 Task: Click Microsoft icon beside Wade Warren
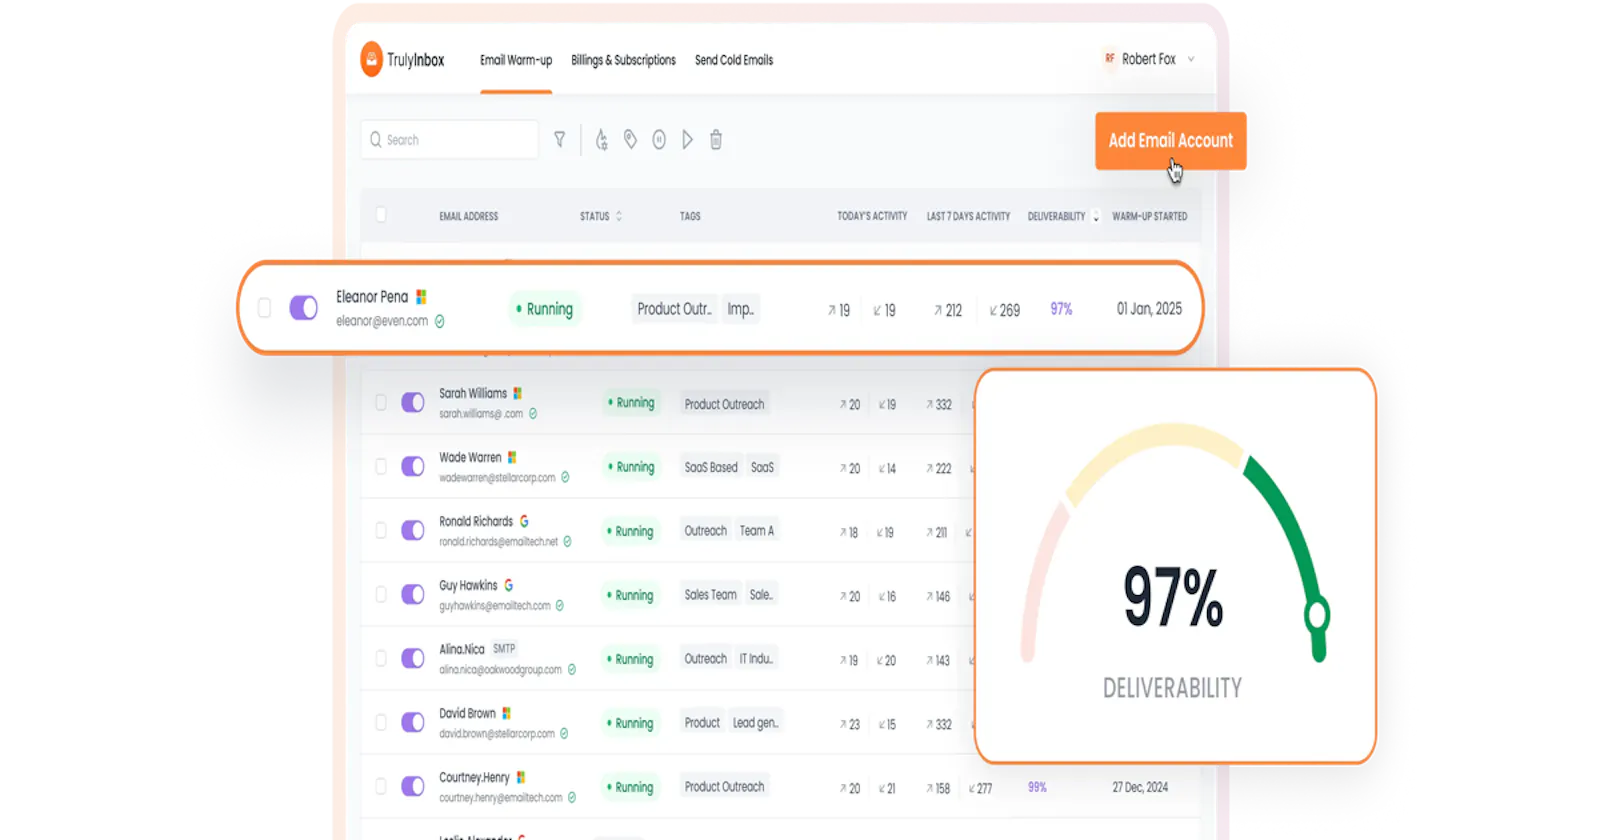pyautogui.click(x=512, y=457)
